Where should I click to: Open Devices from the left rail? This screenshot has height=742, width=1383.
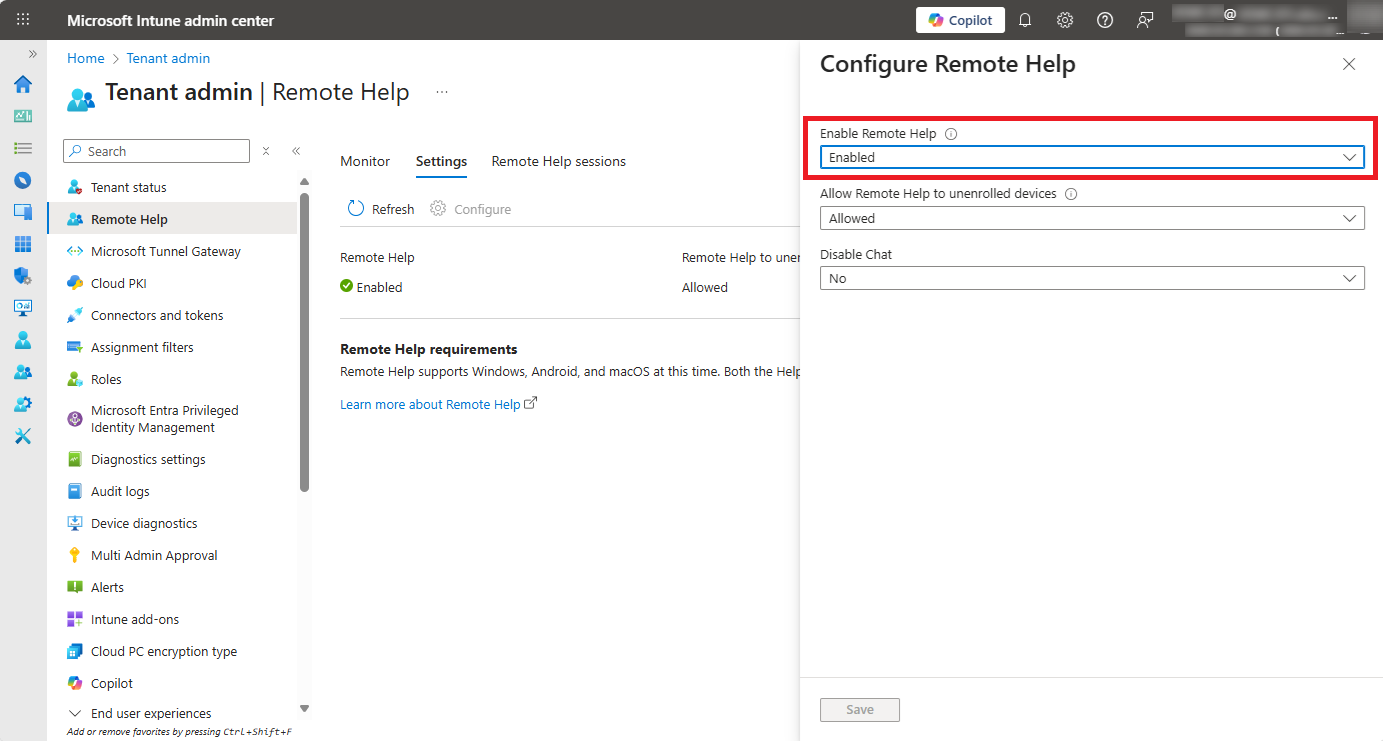pyautogui.click(x=22, y=212)
